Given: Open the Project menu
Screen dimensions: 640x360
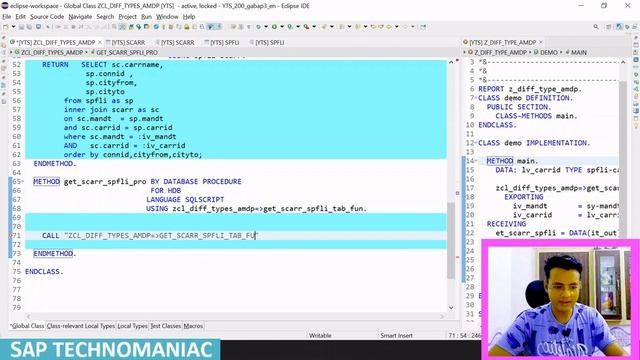Looking at the screenshot, I should (127, 17).
